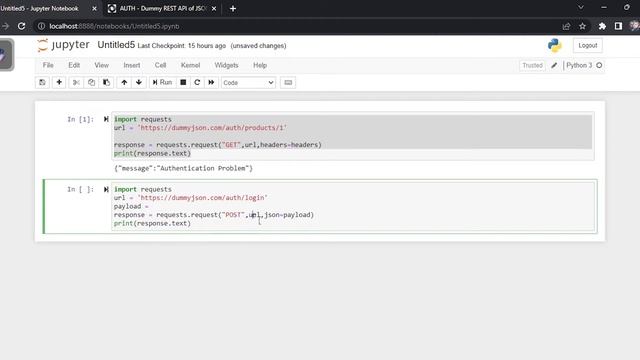Restart kernel and run all cells icon

tap(211, 82)
